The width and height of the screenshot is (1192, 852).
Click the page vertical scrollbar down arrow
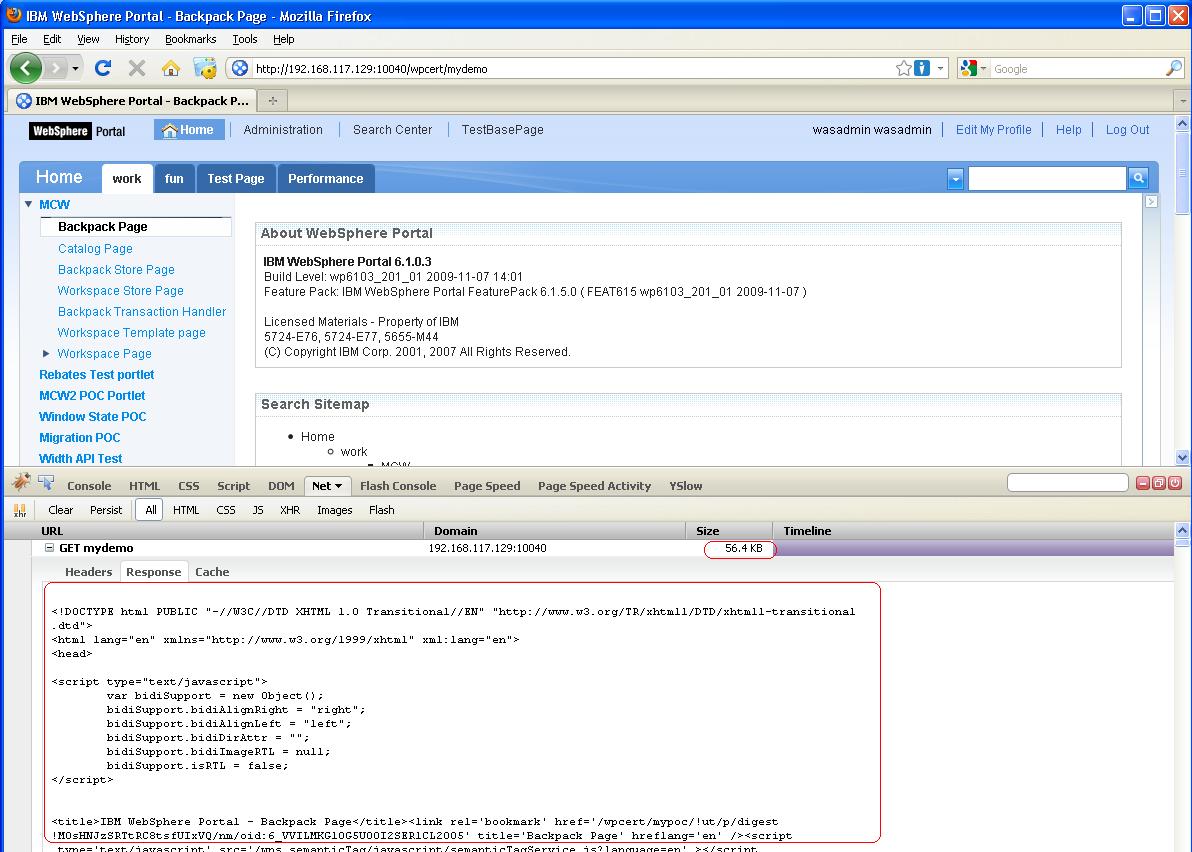(1182, 457)
